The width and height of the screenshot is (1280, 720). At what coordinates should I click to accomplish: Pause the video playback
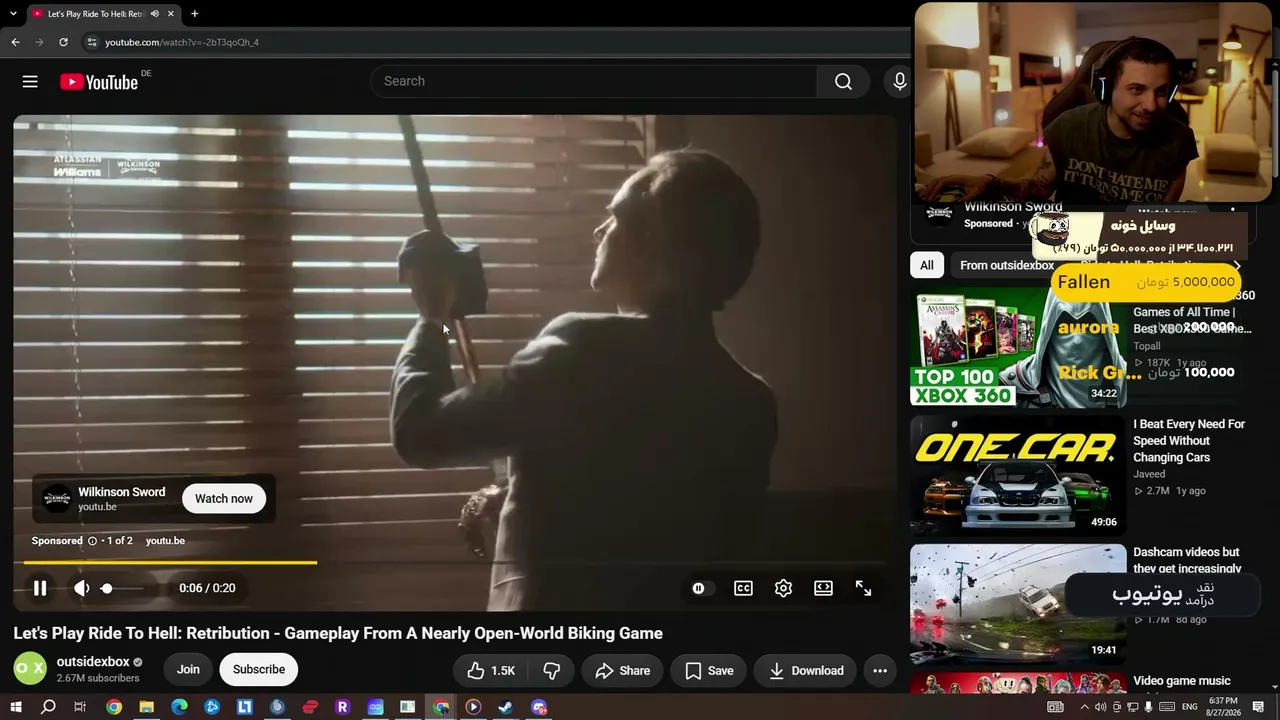[40, 588]
